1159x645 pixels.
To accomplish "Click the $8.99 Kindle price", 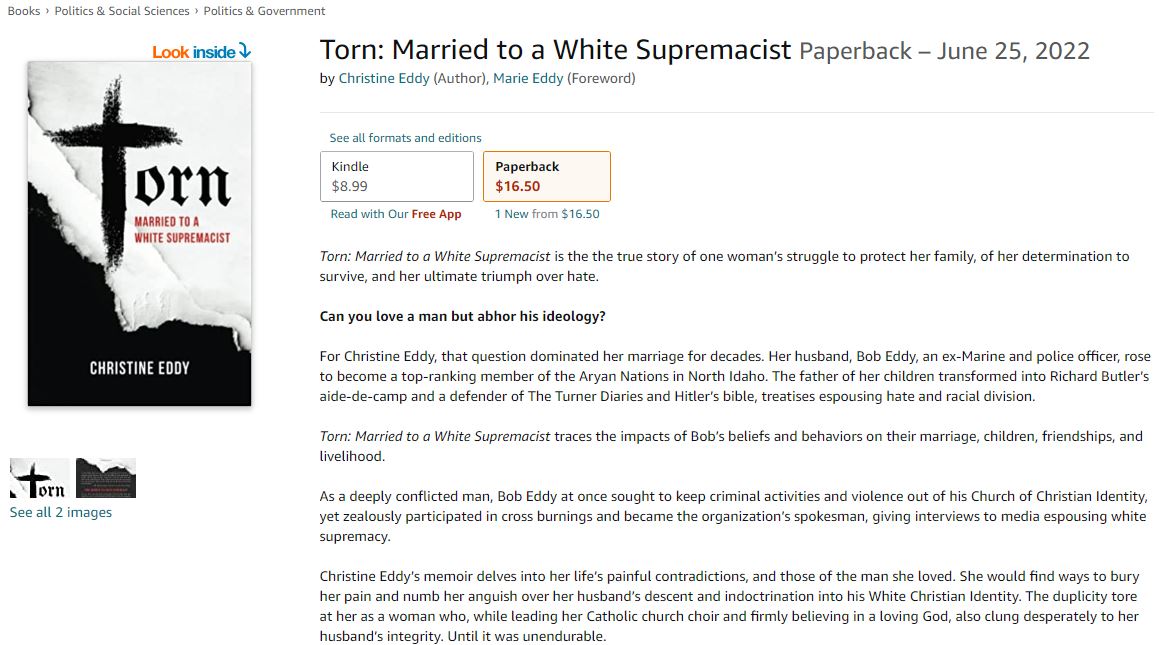I will [x=350, y=186].
